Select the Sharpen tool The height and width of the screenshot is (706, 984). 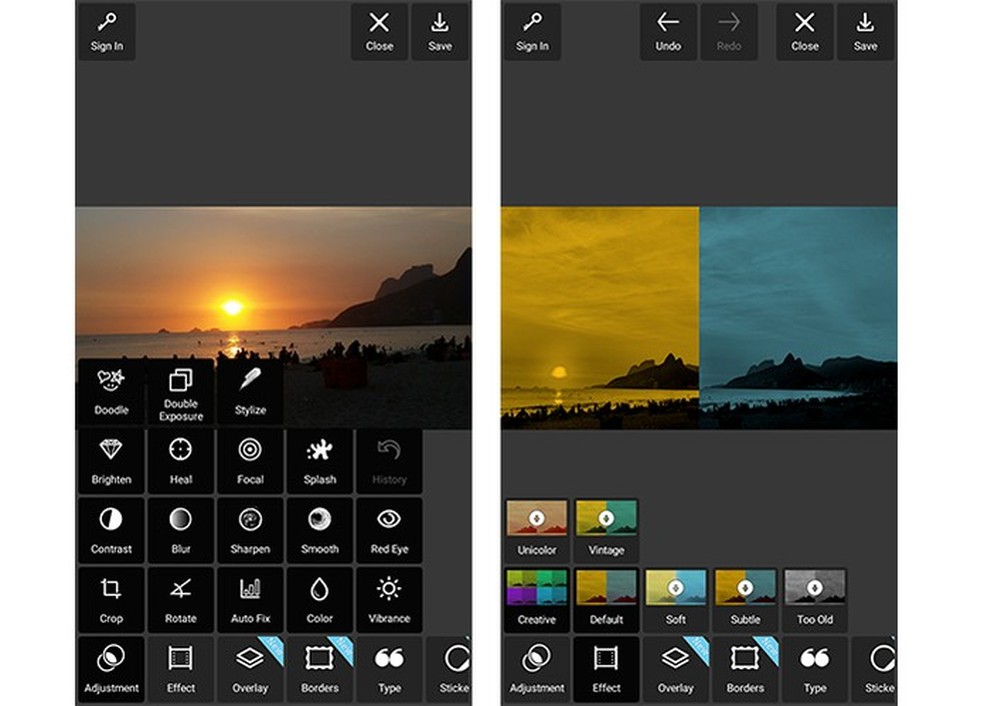pyautogui.click(x=250, y=530)
